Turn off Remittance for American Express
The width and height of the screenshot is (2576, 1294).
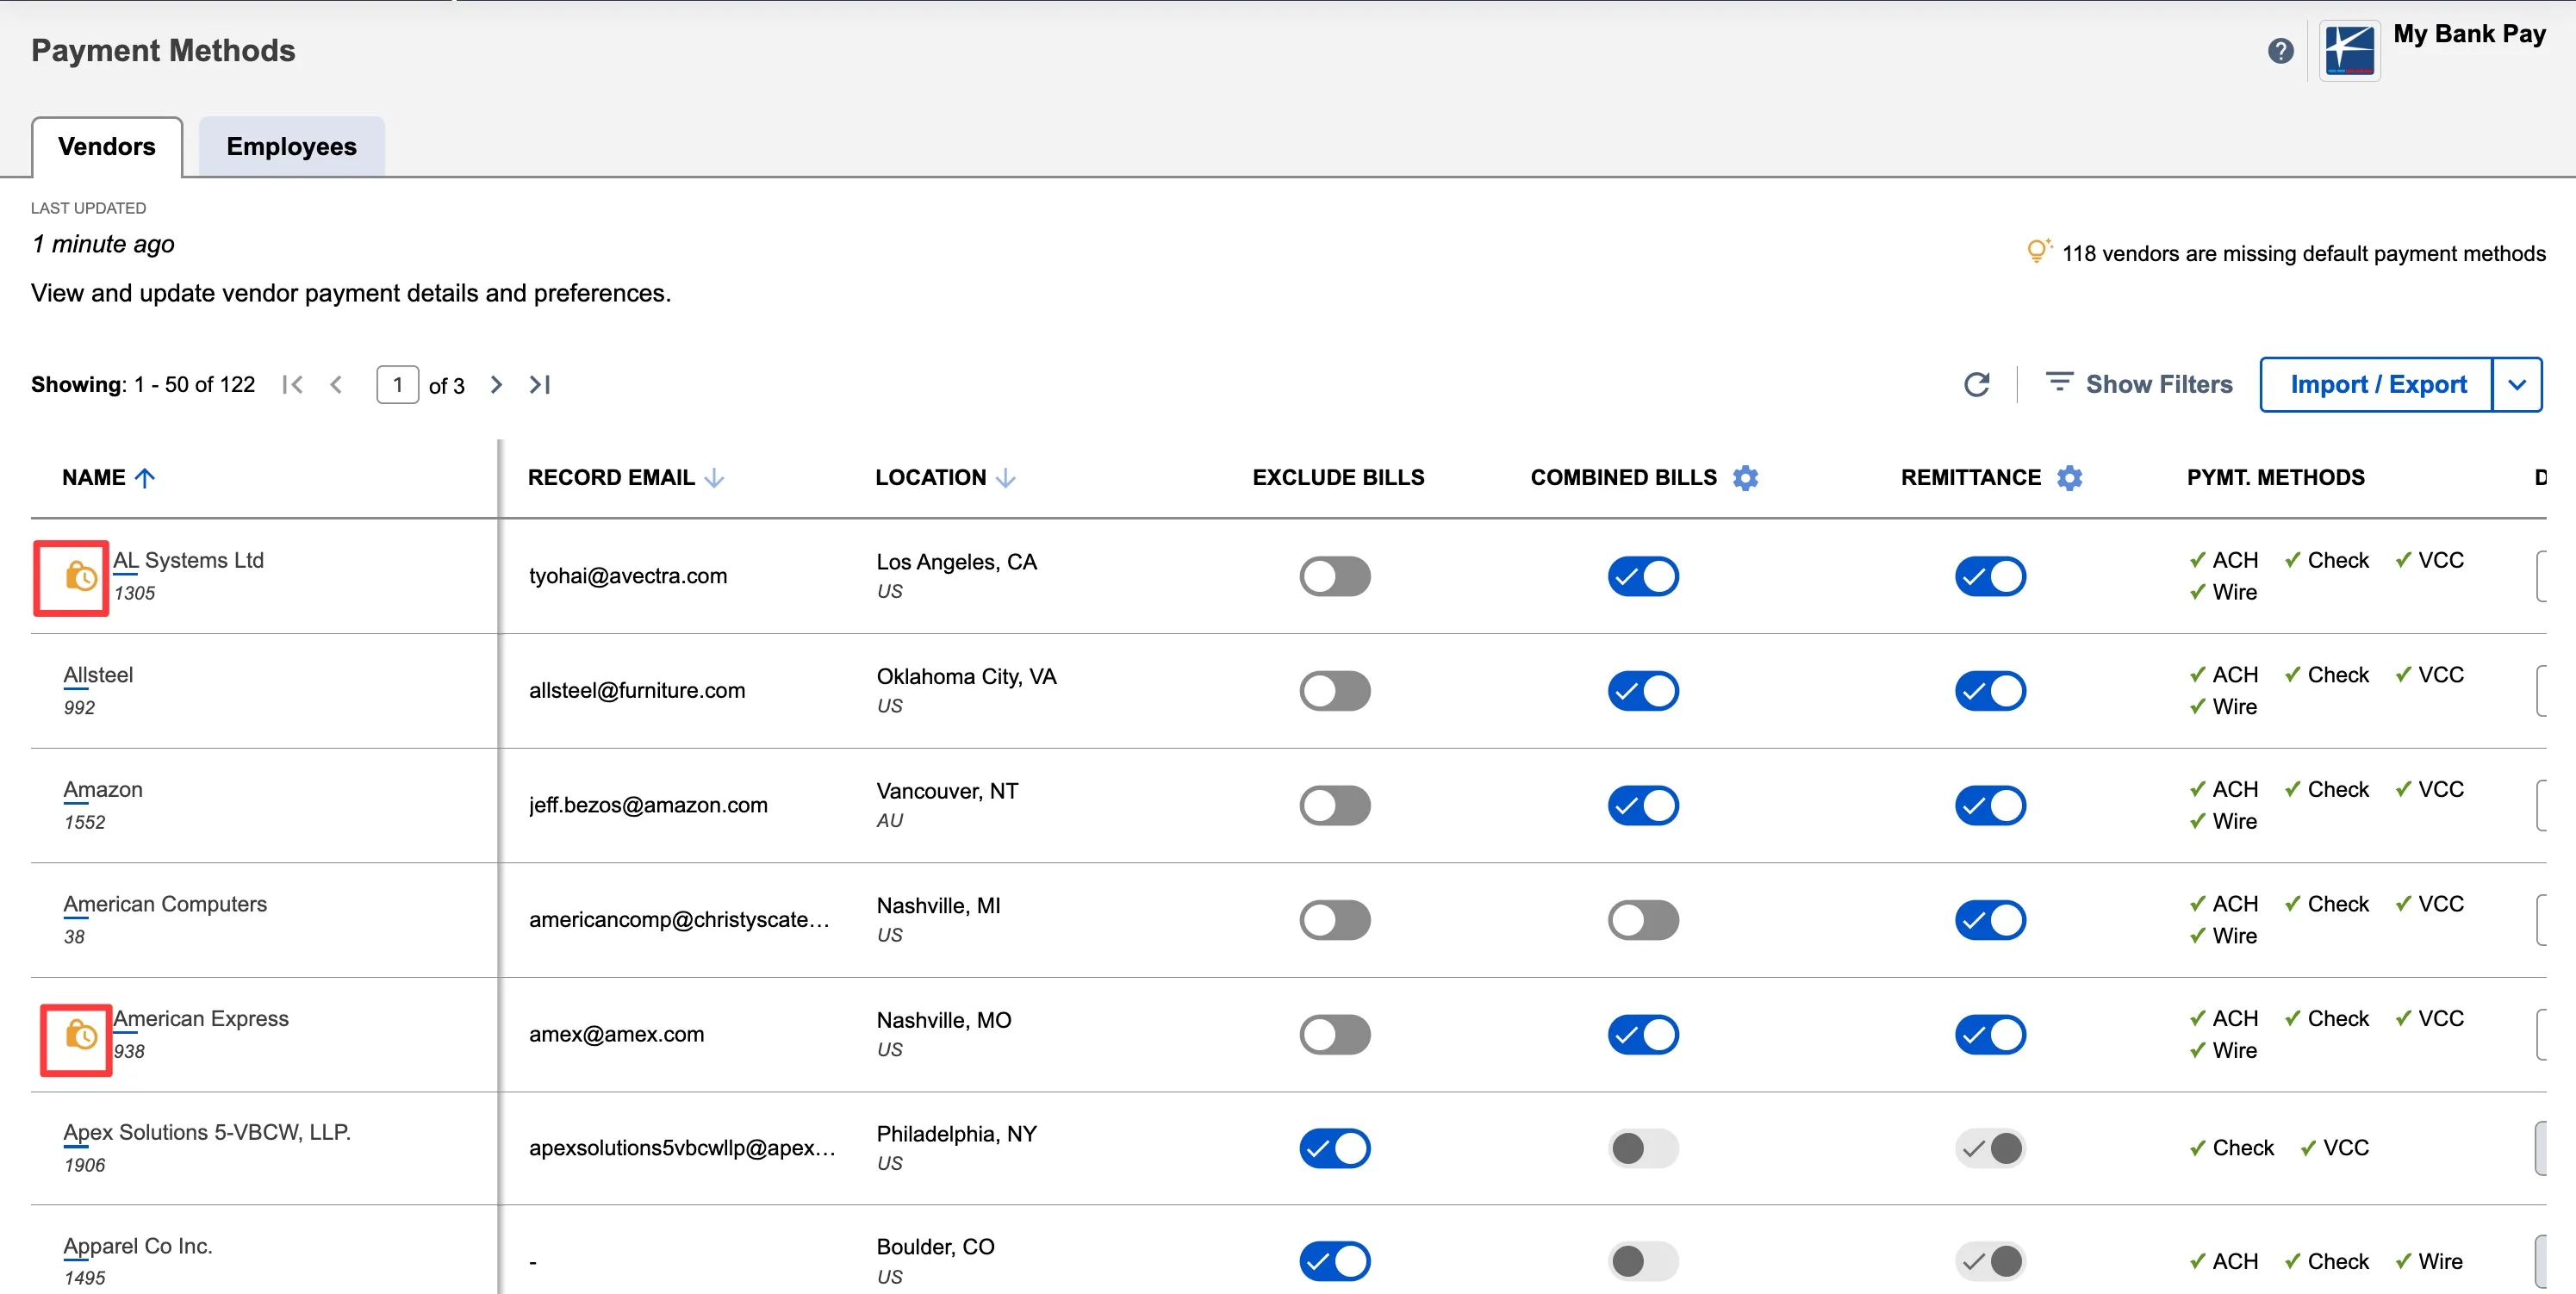pos(1990,1034)
